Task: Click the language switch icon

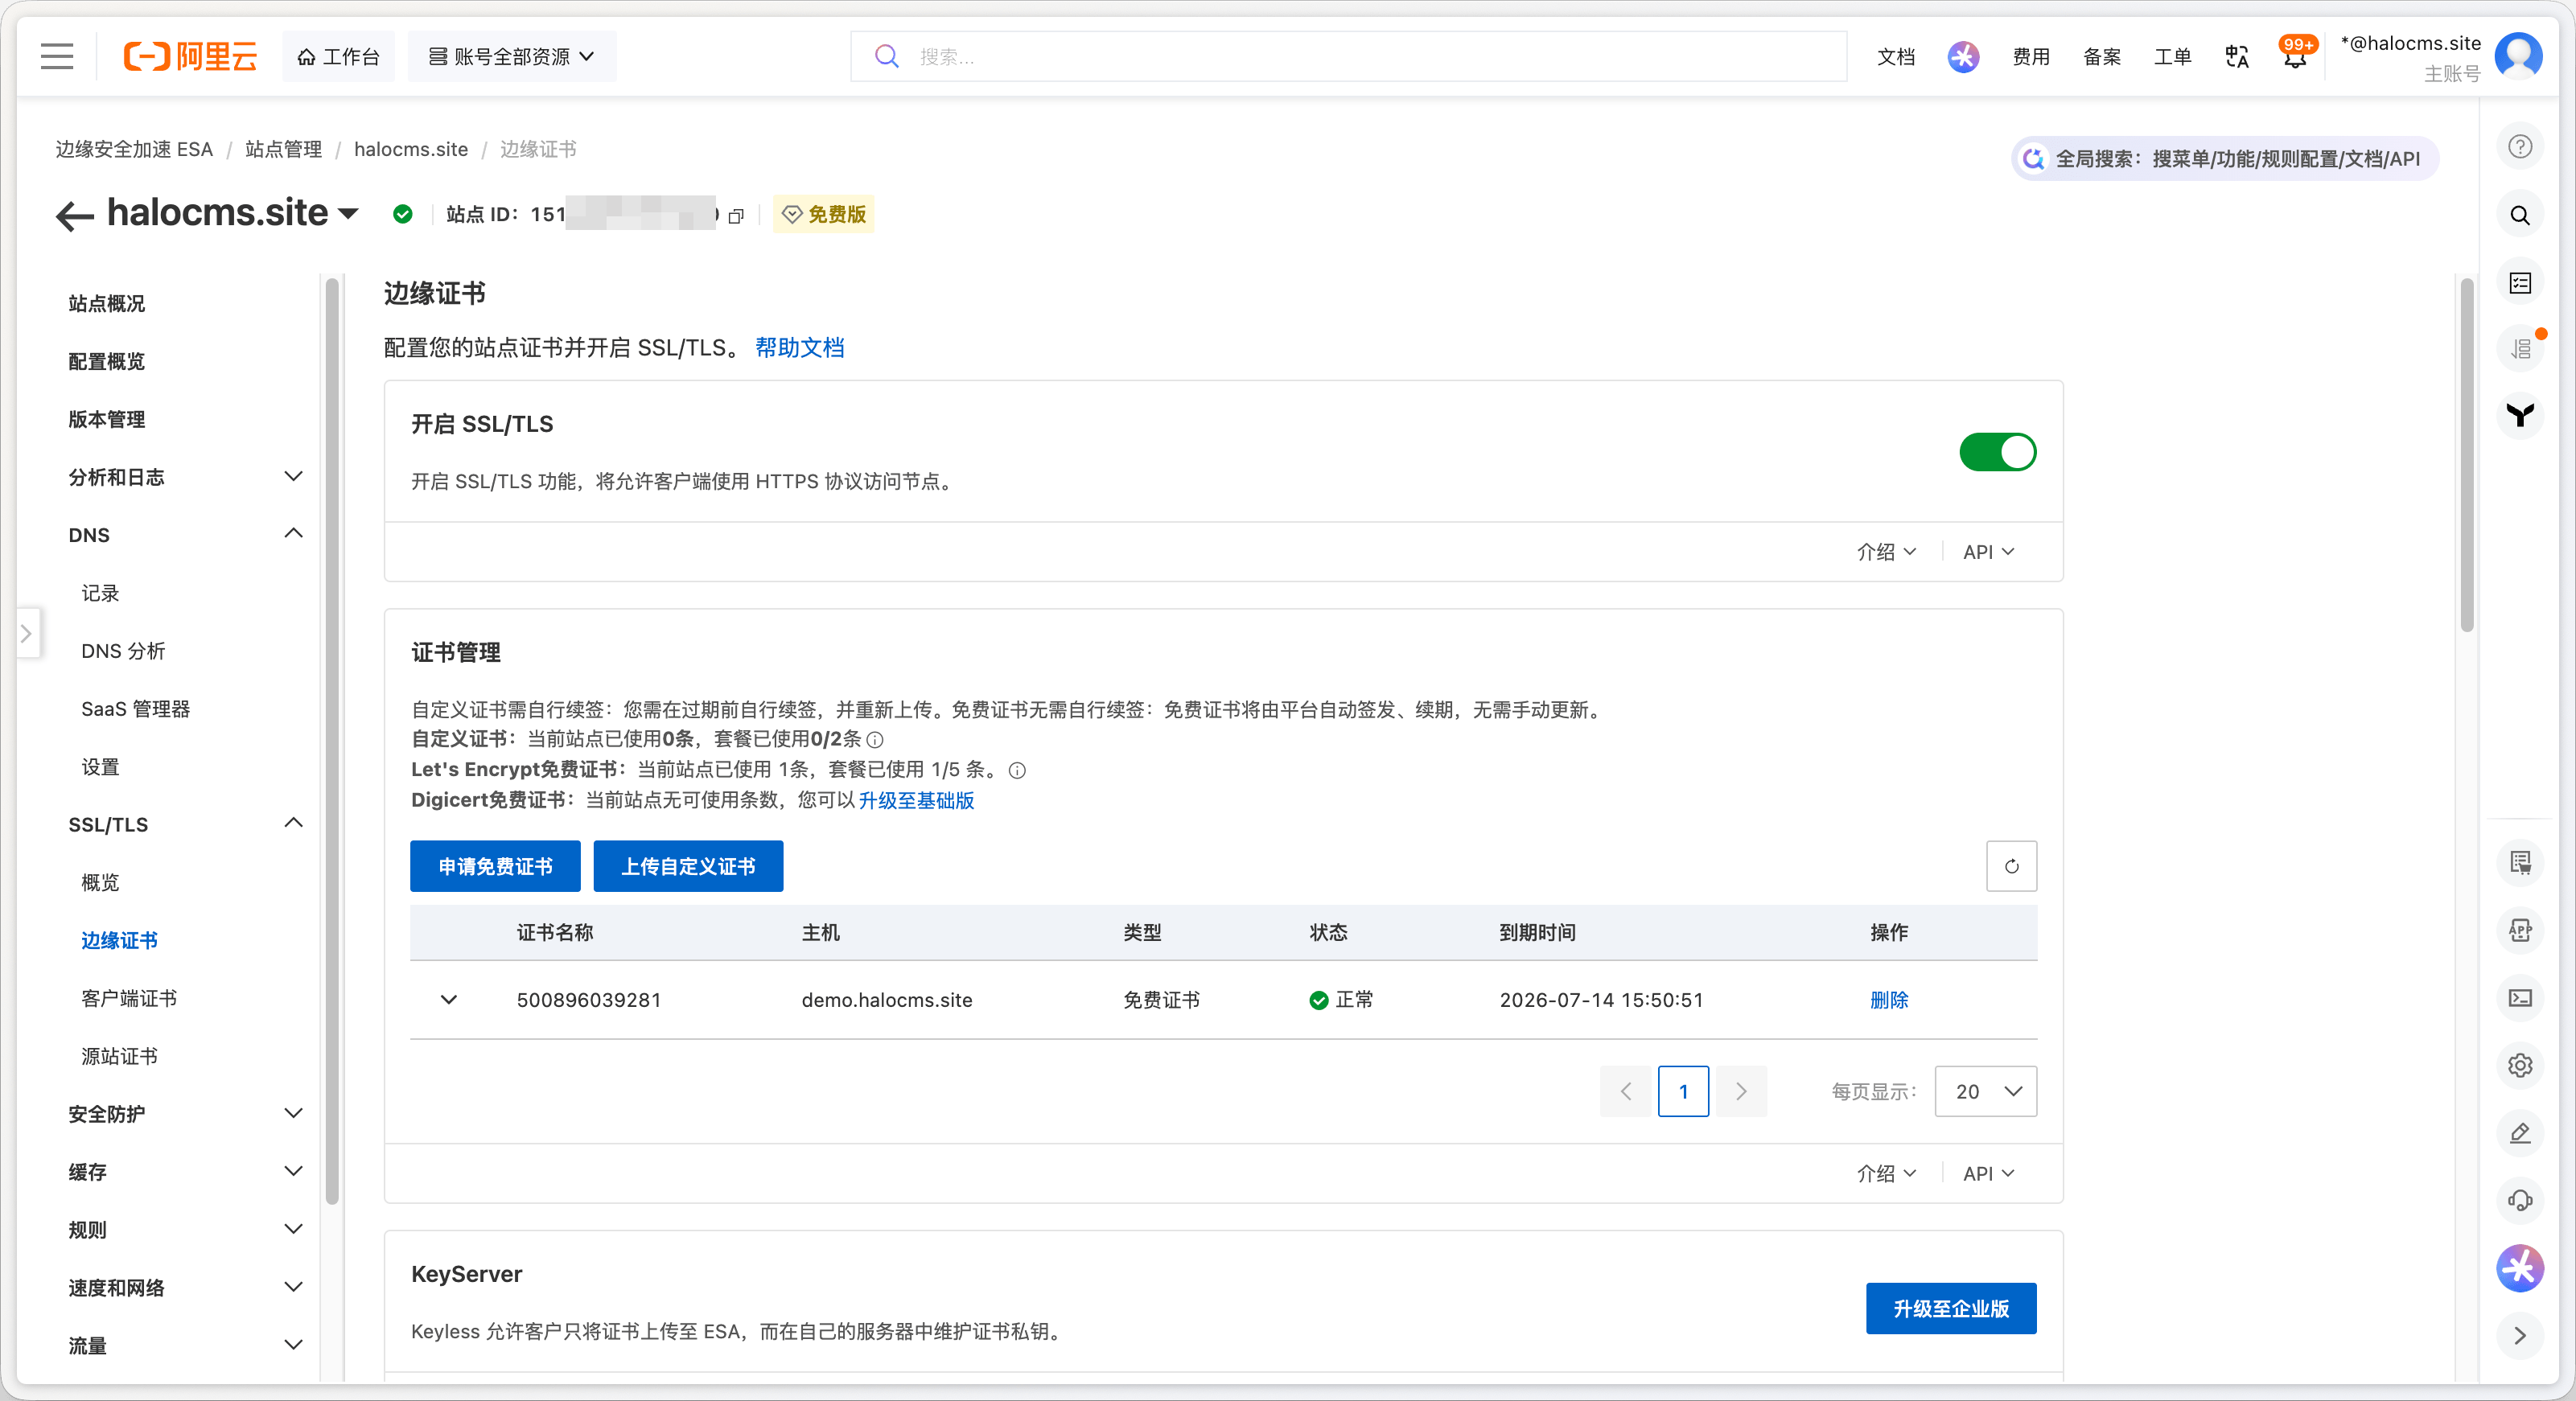Action: pos(2236,57)
